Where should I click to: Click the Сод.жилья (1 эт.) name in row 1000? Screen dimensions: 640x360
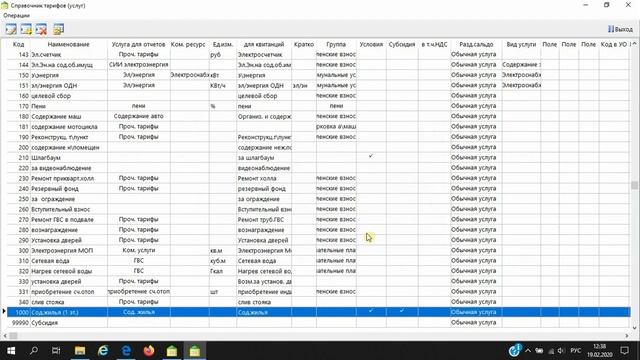click(55, 312)
